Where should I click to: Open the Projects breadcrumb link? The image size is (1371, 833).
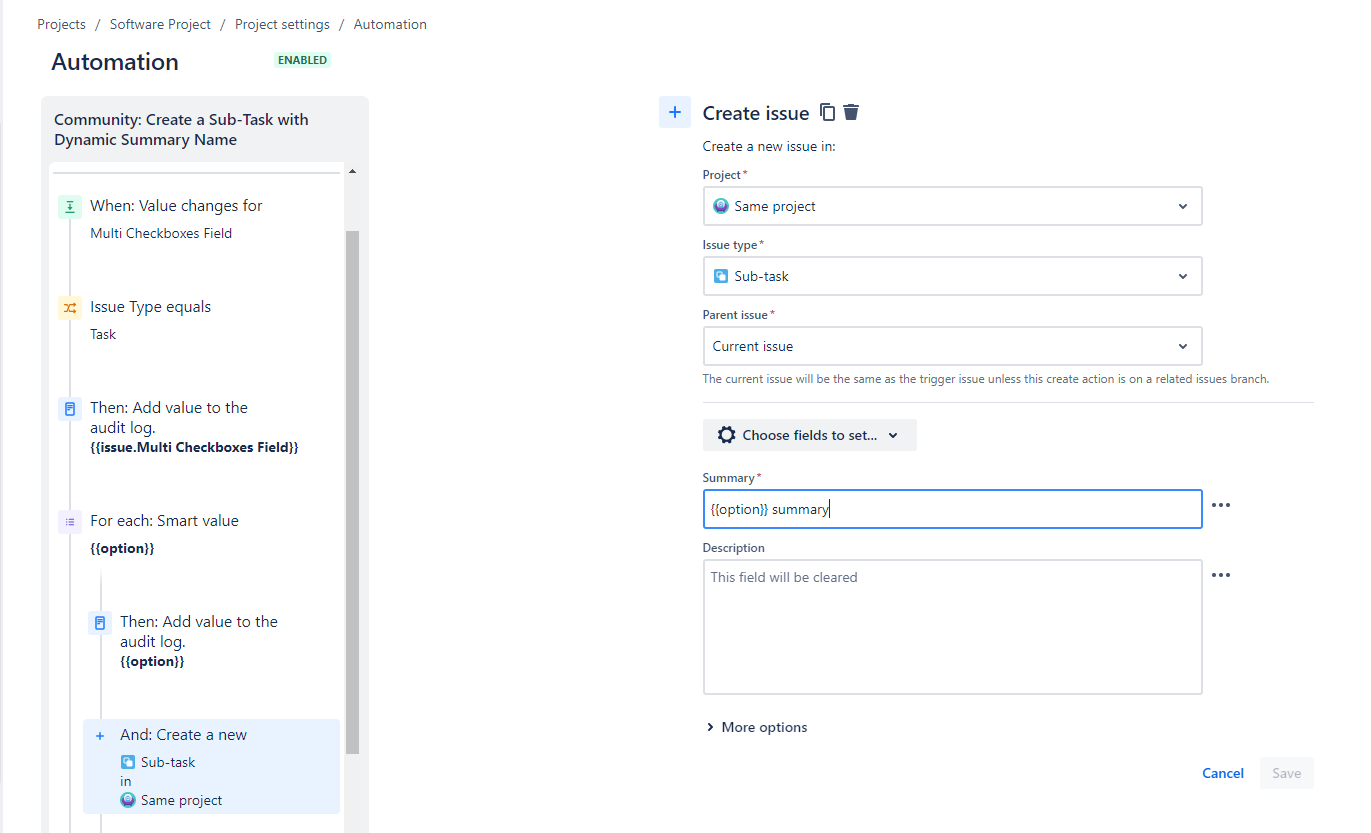[61, 24]
